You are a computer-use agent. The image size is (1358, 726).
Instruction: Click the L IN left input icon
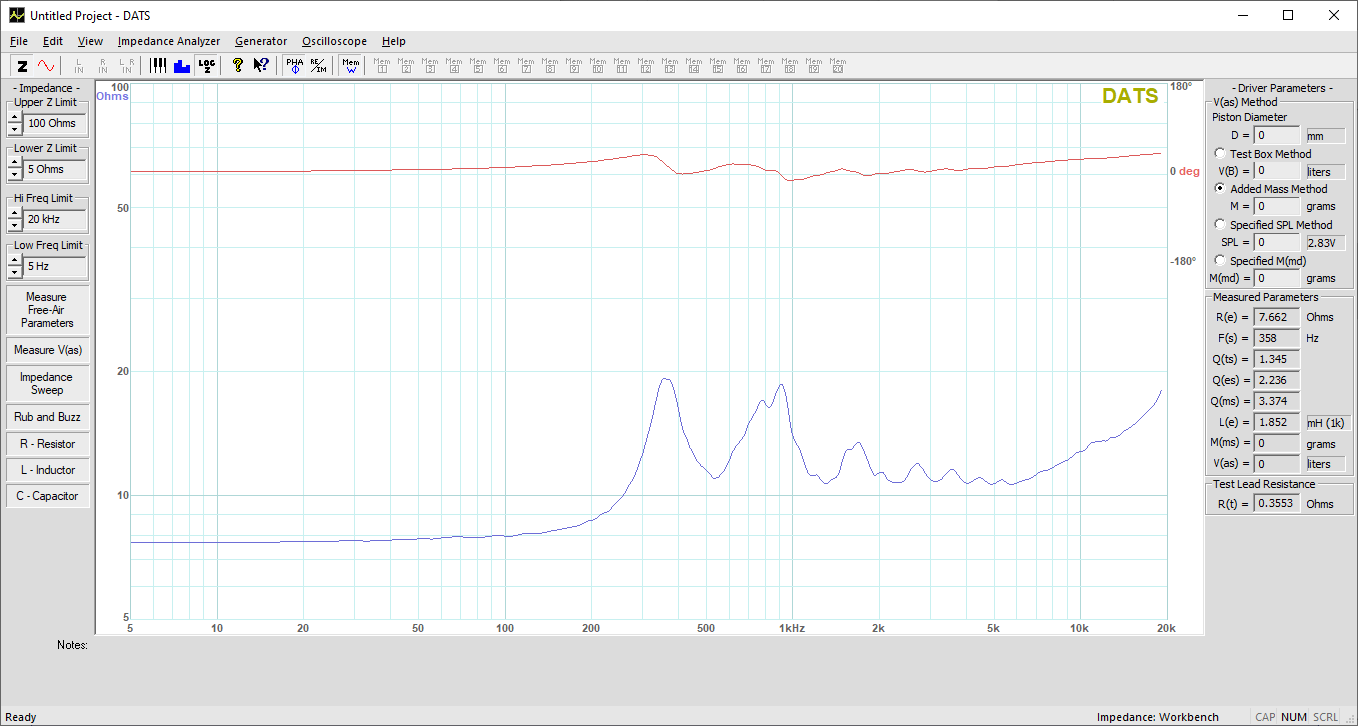click(x=79, y=66)
